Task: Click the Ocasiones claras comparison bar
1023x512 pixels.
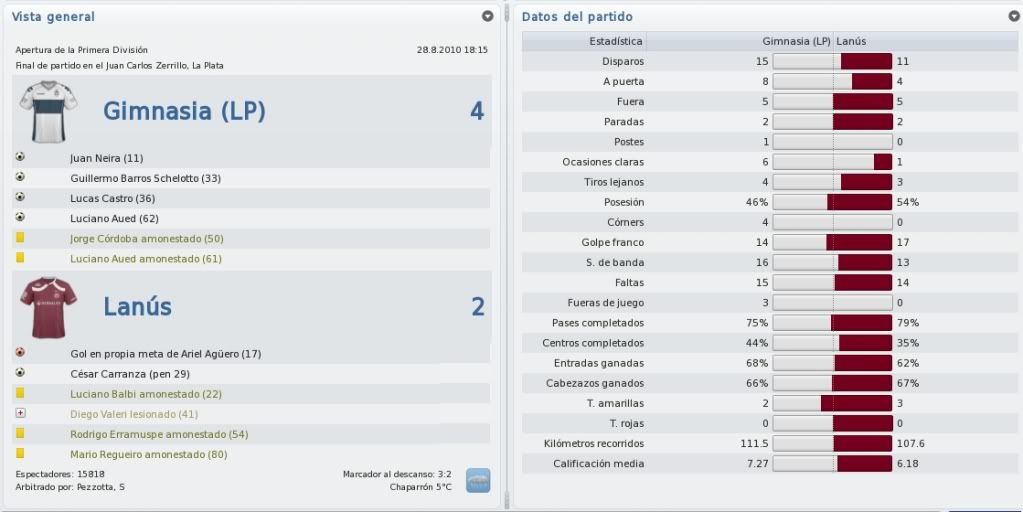Action: pos(832,162)
